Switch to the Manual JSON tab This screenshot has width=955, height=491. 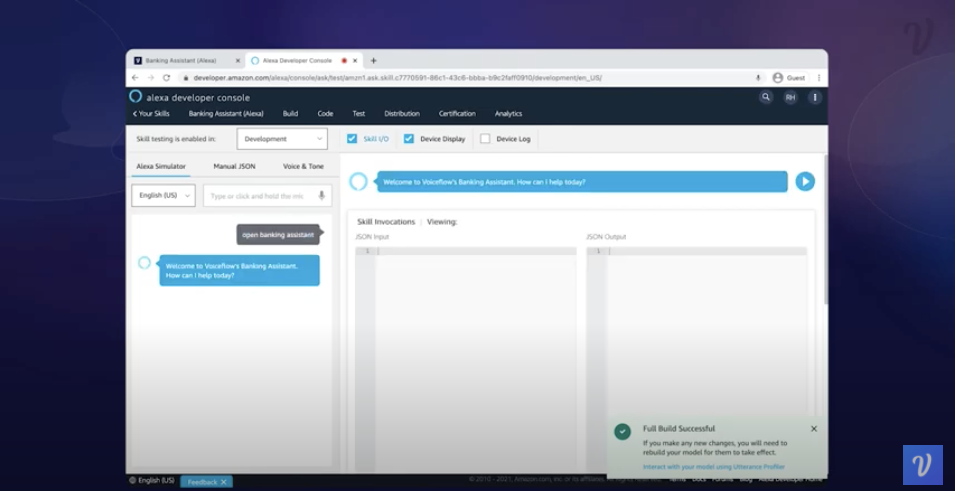(234, 166)
